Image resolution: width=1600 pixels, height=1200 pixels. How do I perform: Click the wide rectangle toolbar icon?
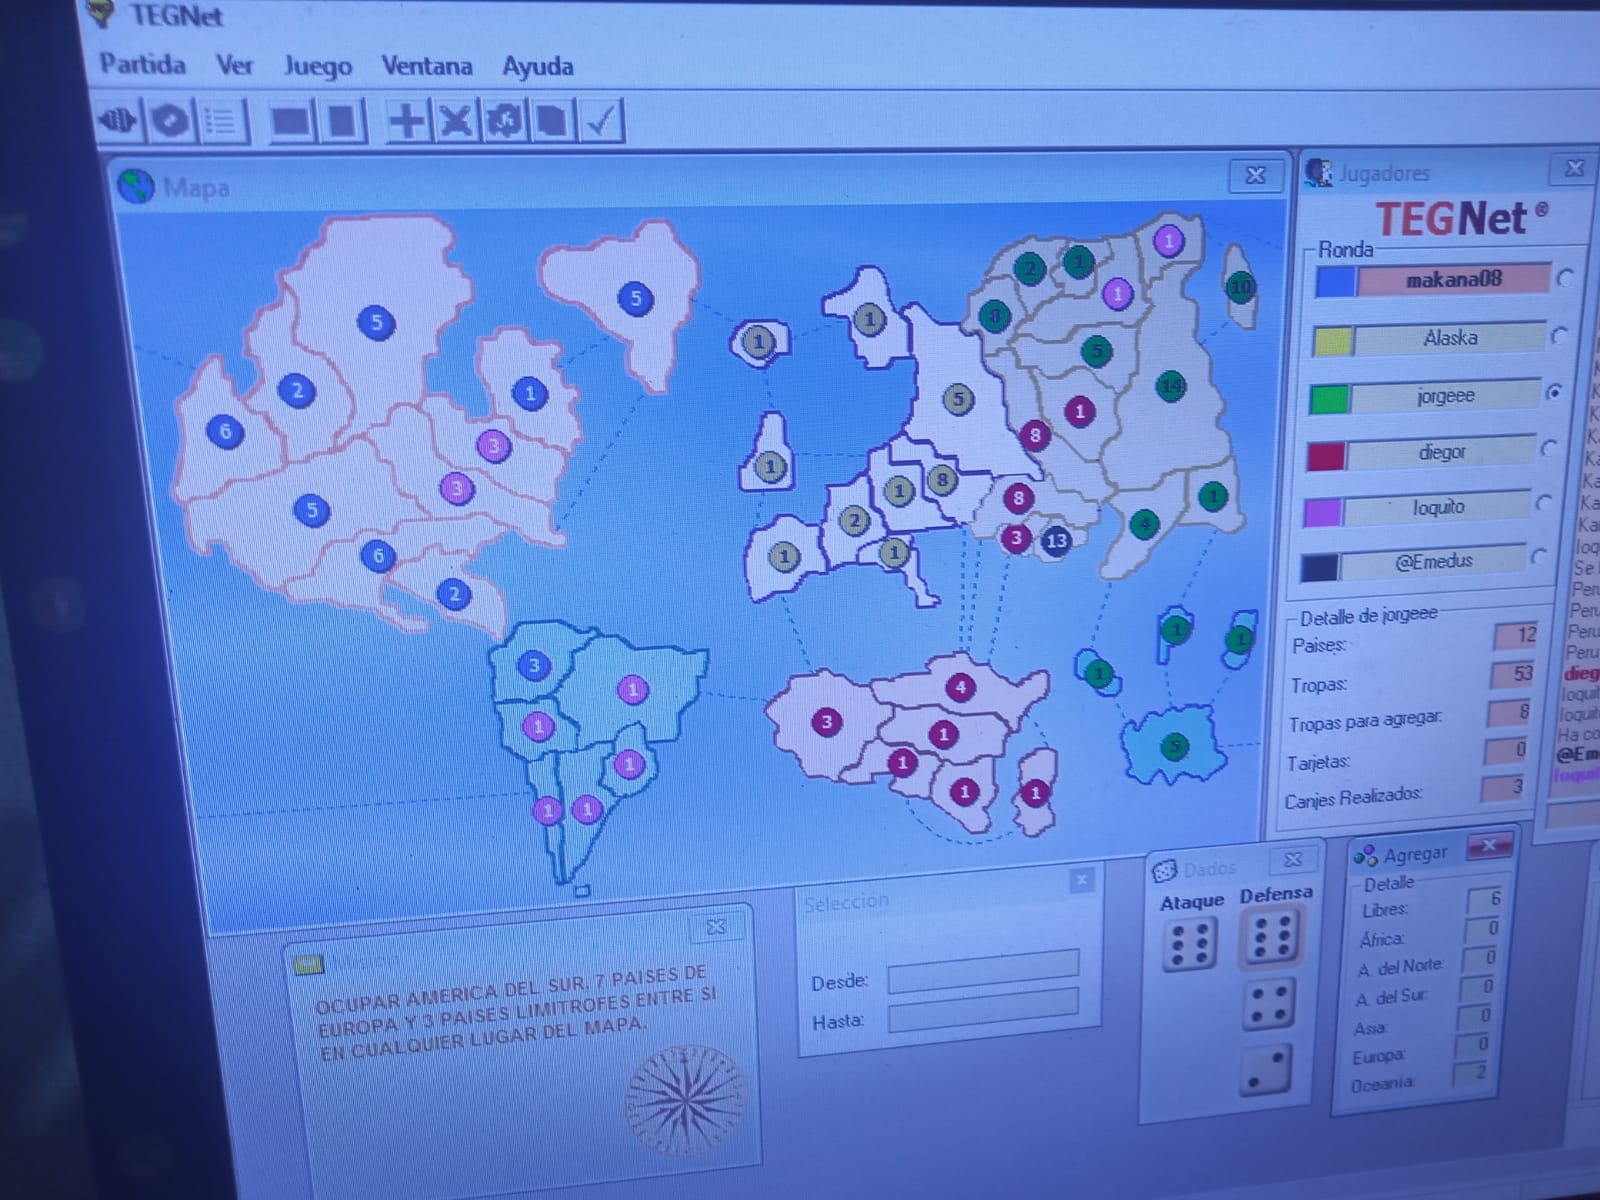[x=290, y=121]
